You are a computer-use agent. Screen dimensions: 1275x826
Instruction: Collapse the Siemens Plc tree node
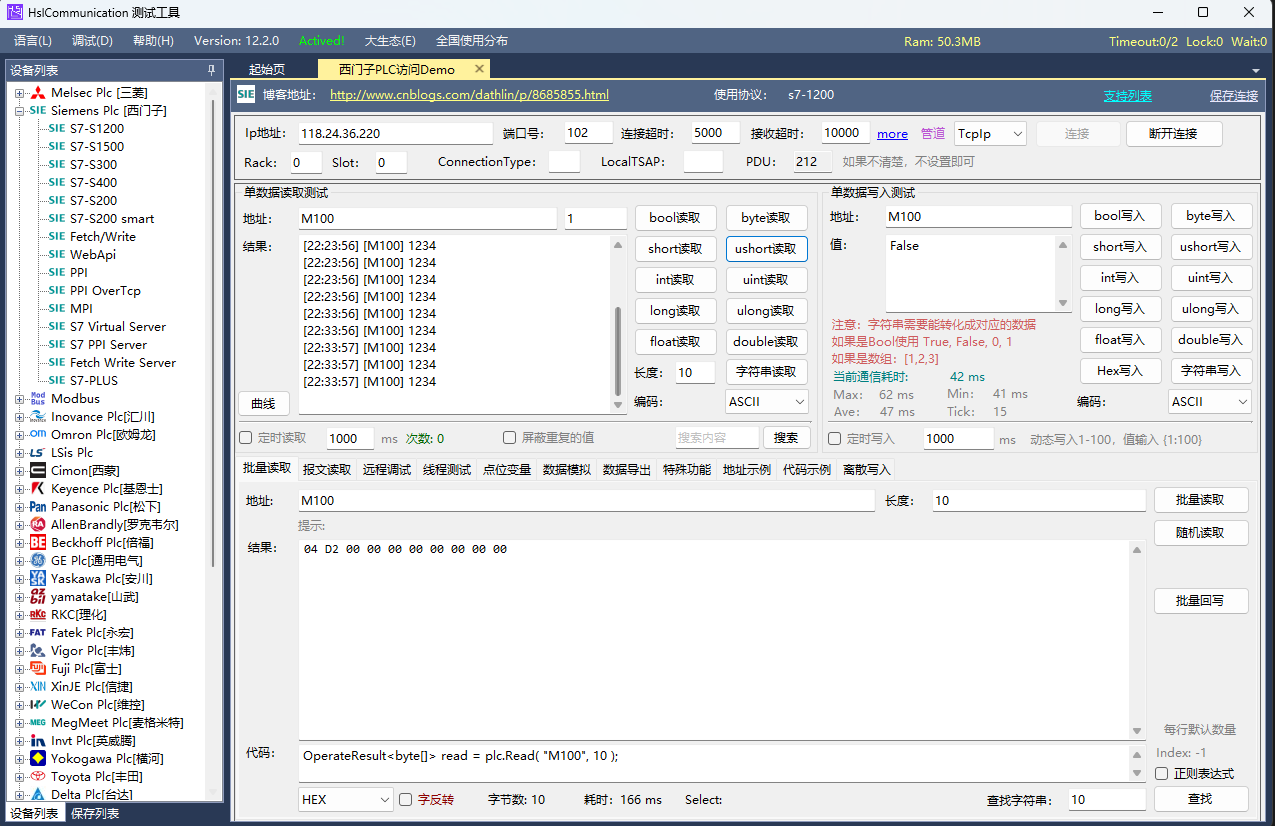[x=19, y=111]
